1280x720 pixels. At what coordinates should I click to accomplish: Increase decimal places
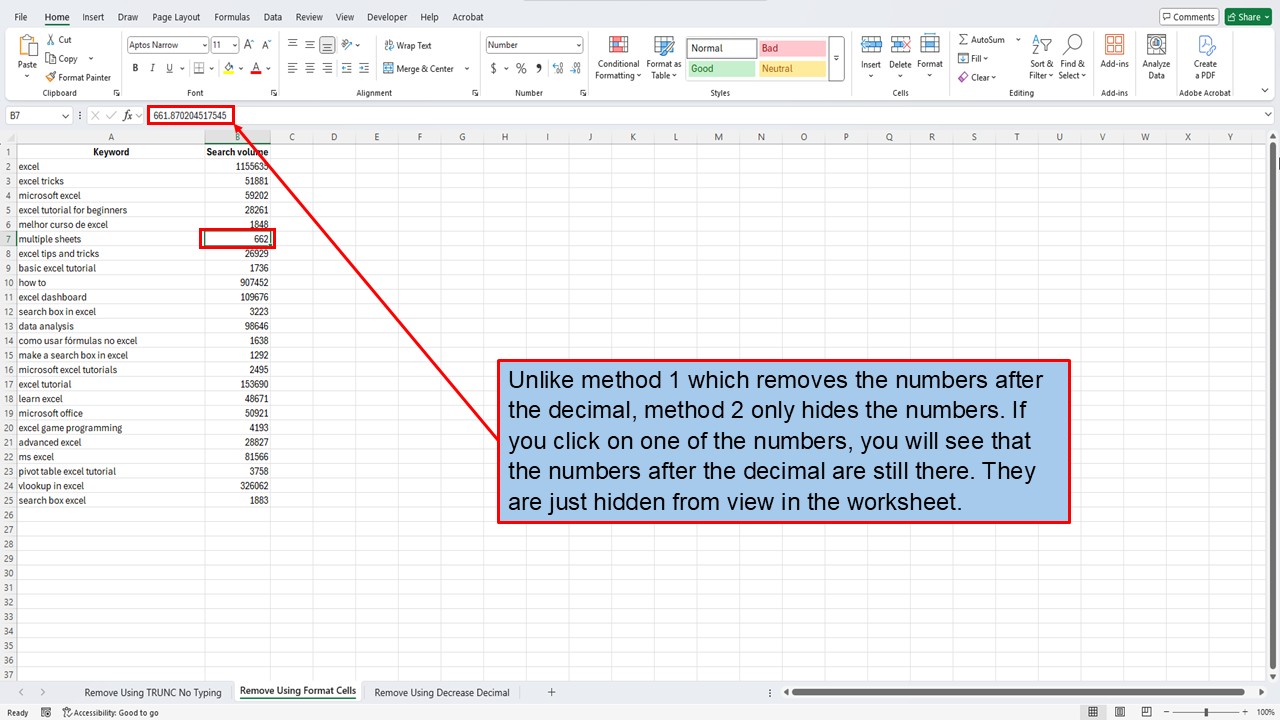coord(557,68)
